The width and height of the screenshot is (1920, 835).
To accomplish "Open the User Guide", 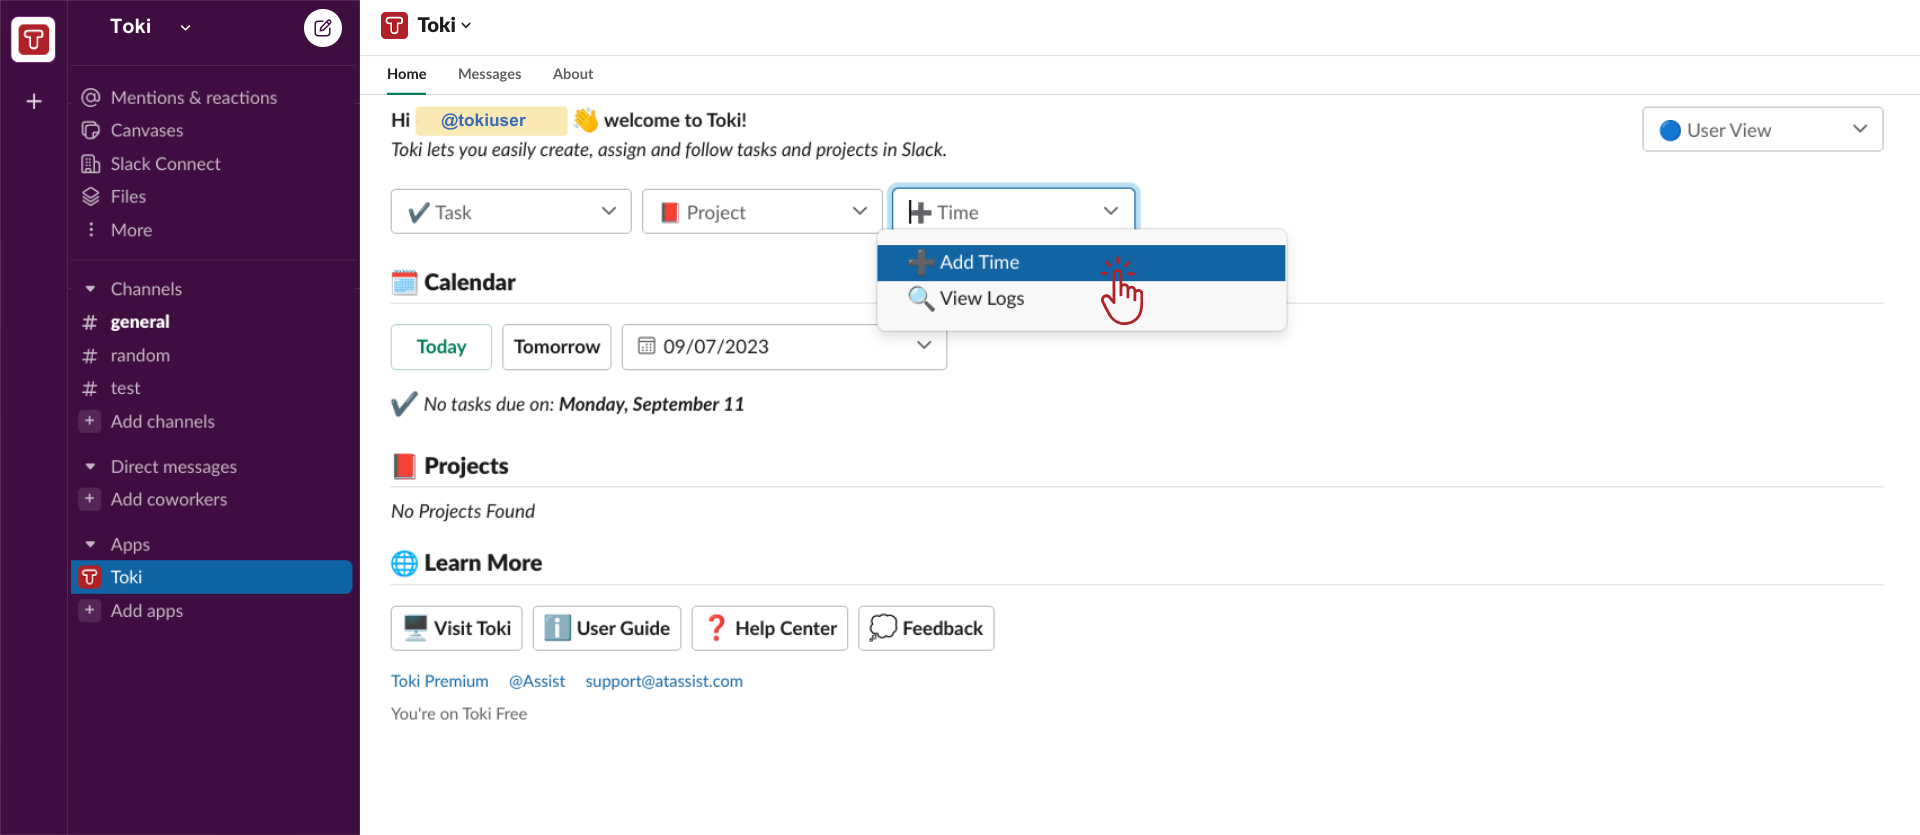I will [x=607, y=628].
